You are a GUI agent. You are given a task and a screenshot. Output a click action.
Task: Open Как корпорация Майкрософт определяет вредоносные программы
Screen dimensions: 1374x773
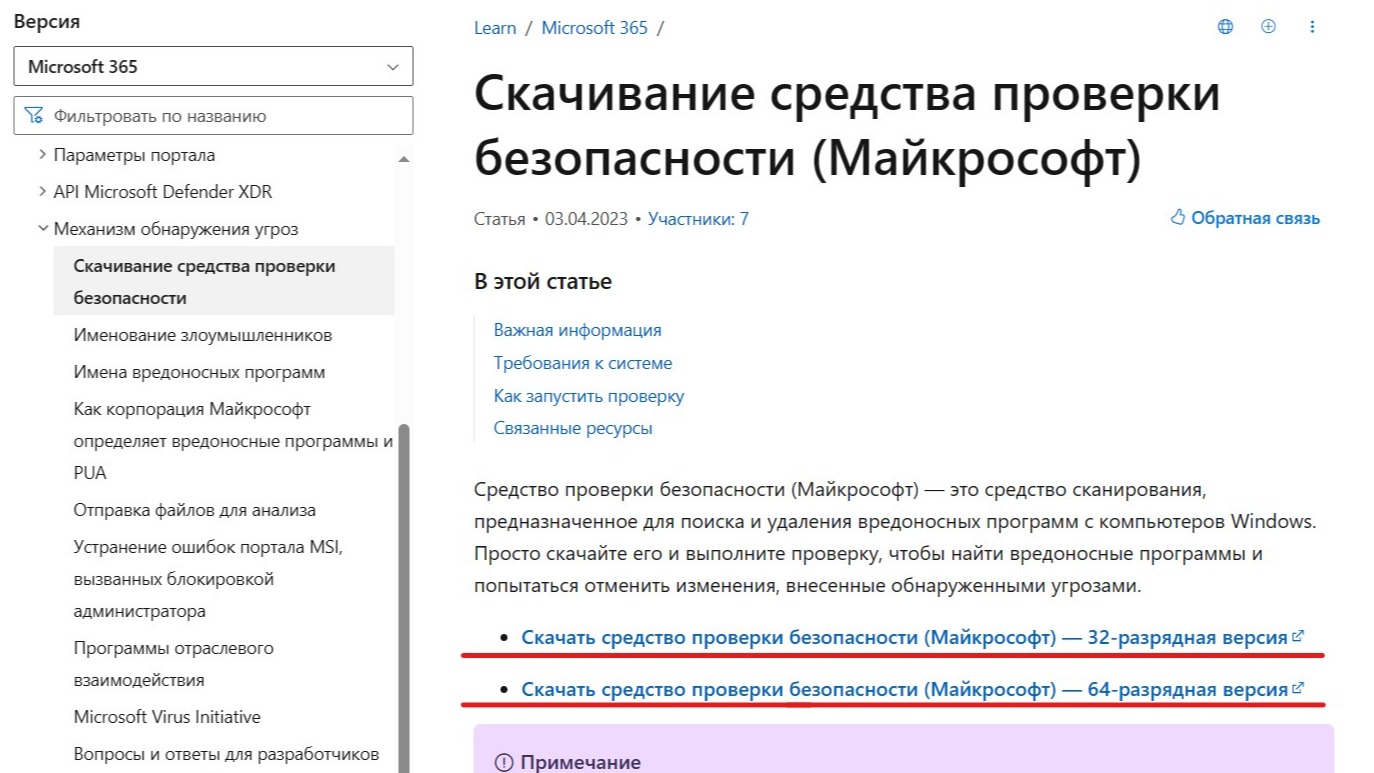[x=233, y=441]
